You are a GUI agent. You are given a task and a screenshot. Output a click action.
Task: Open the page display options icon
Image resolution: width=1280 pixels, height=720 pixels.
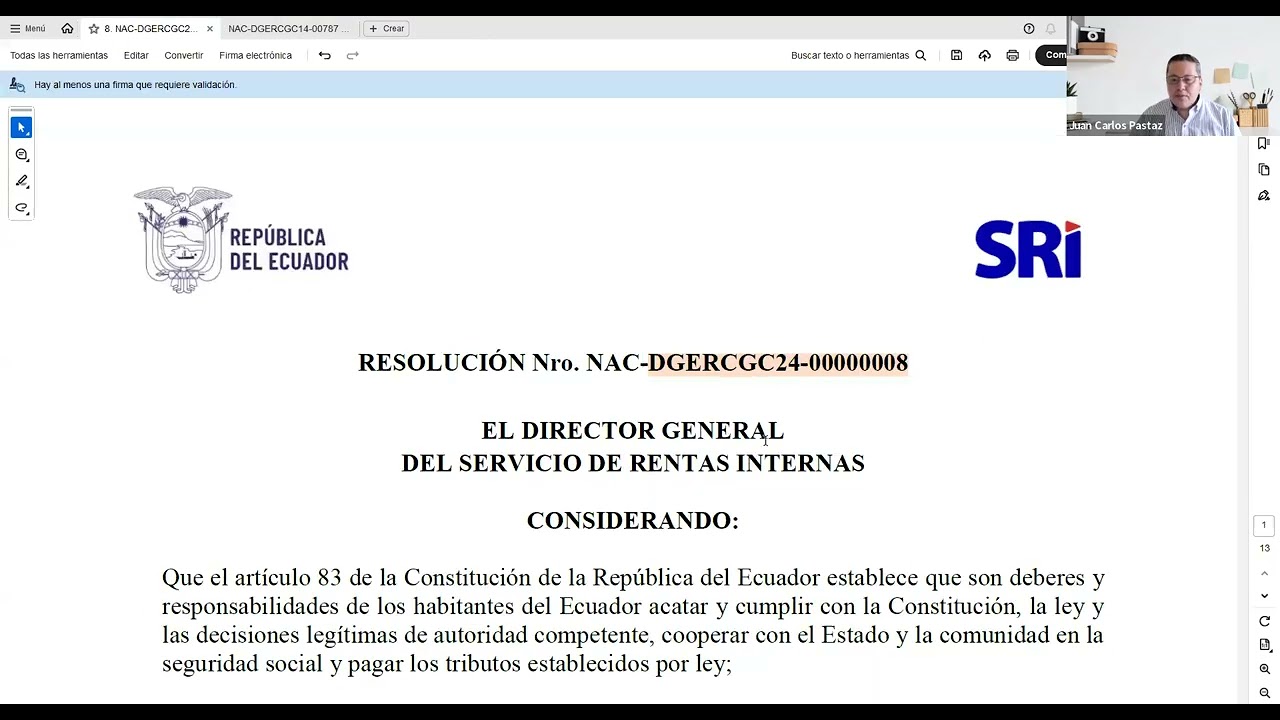1264,645
